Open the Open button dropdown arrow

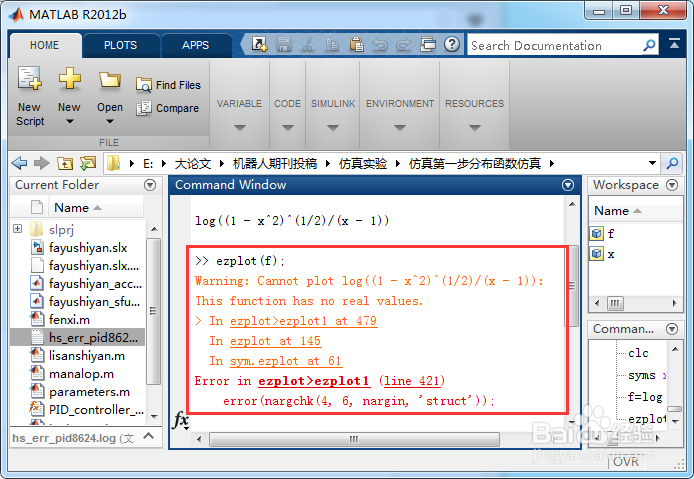pos(110,121)
